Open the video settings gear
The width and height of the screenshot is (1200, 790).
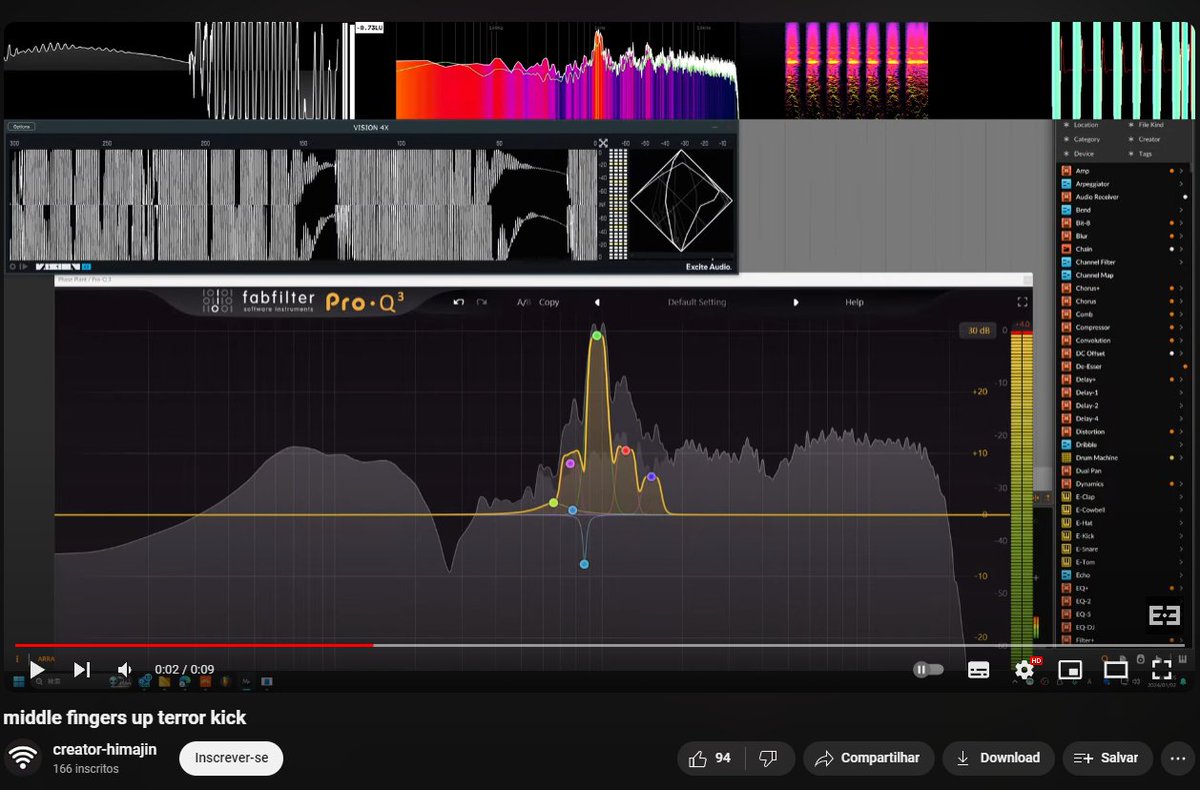(1025, 670)
